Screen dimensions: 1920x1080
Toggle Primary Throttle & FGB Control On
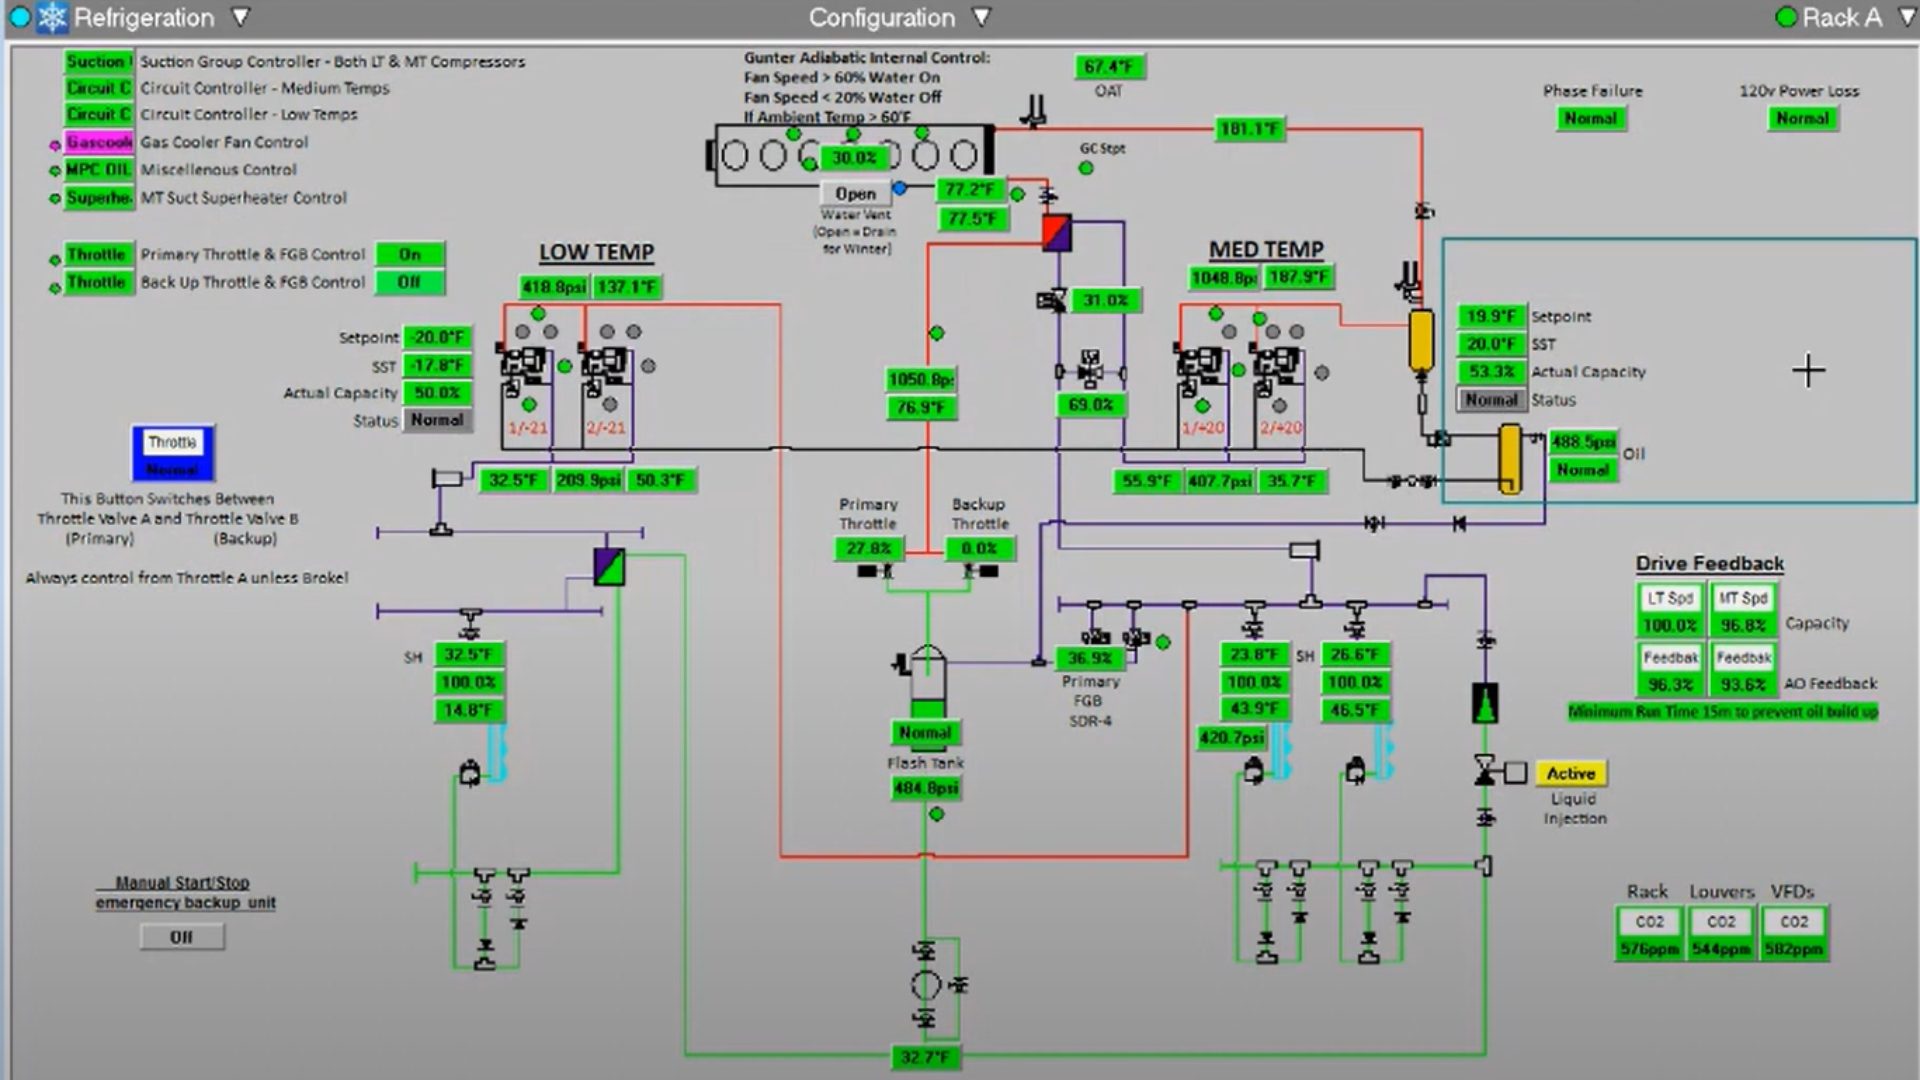click(410, 254)
